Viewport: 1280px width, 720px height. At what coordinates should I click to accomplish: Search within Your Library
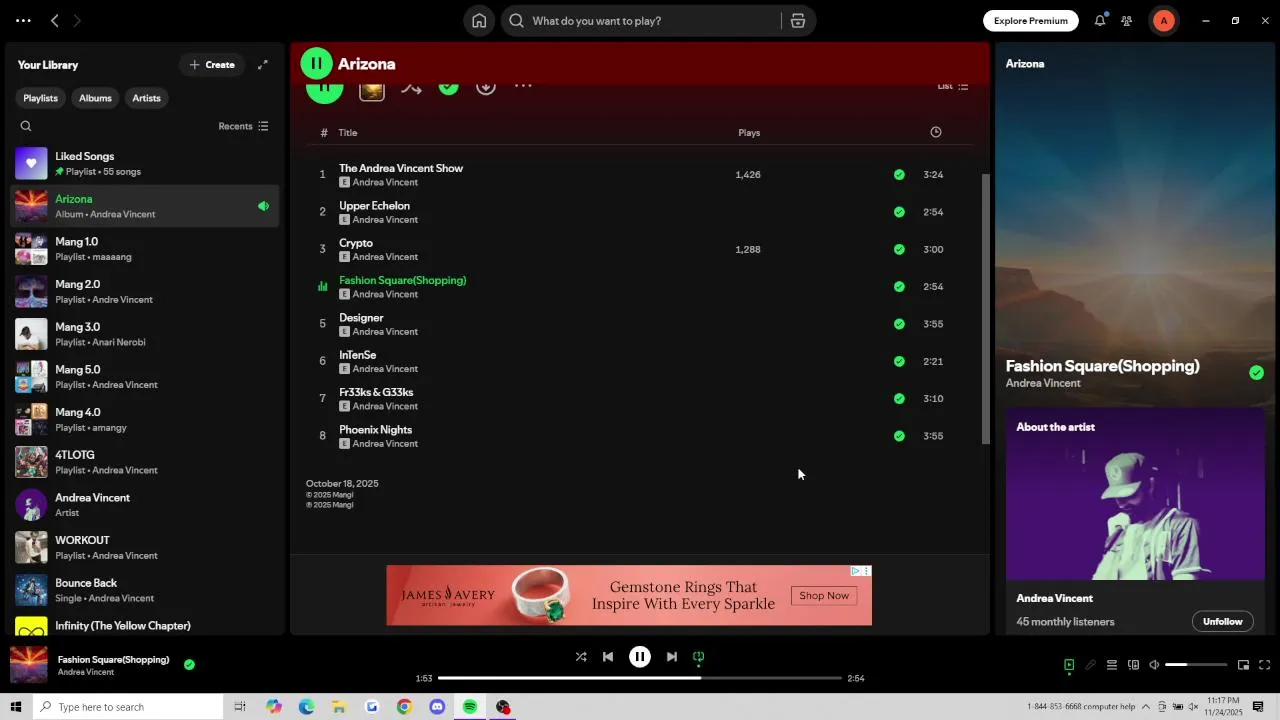pyautogui.click(x=26, y=126)
